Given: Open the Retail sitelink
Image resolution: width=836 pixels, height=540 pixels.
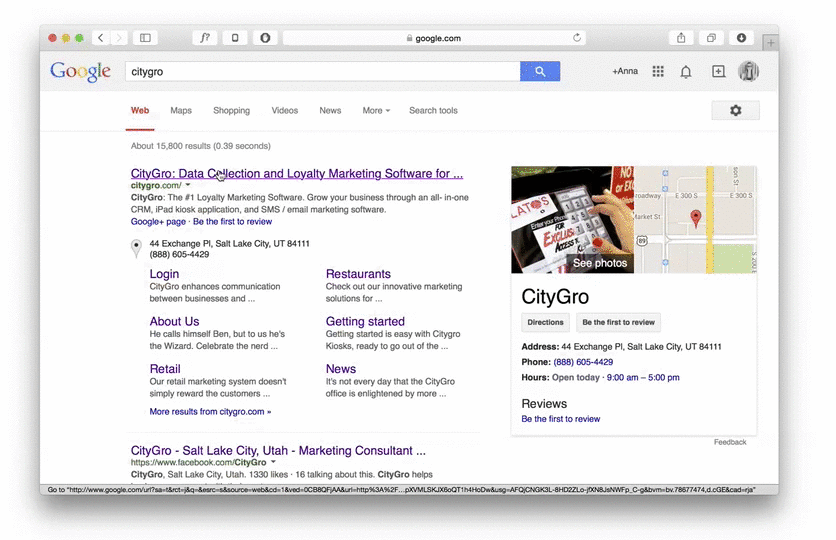Looking at the screenshot, I should (x=165, y=369).
